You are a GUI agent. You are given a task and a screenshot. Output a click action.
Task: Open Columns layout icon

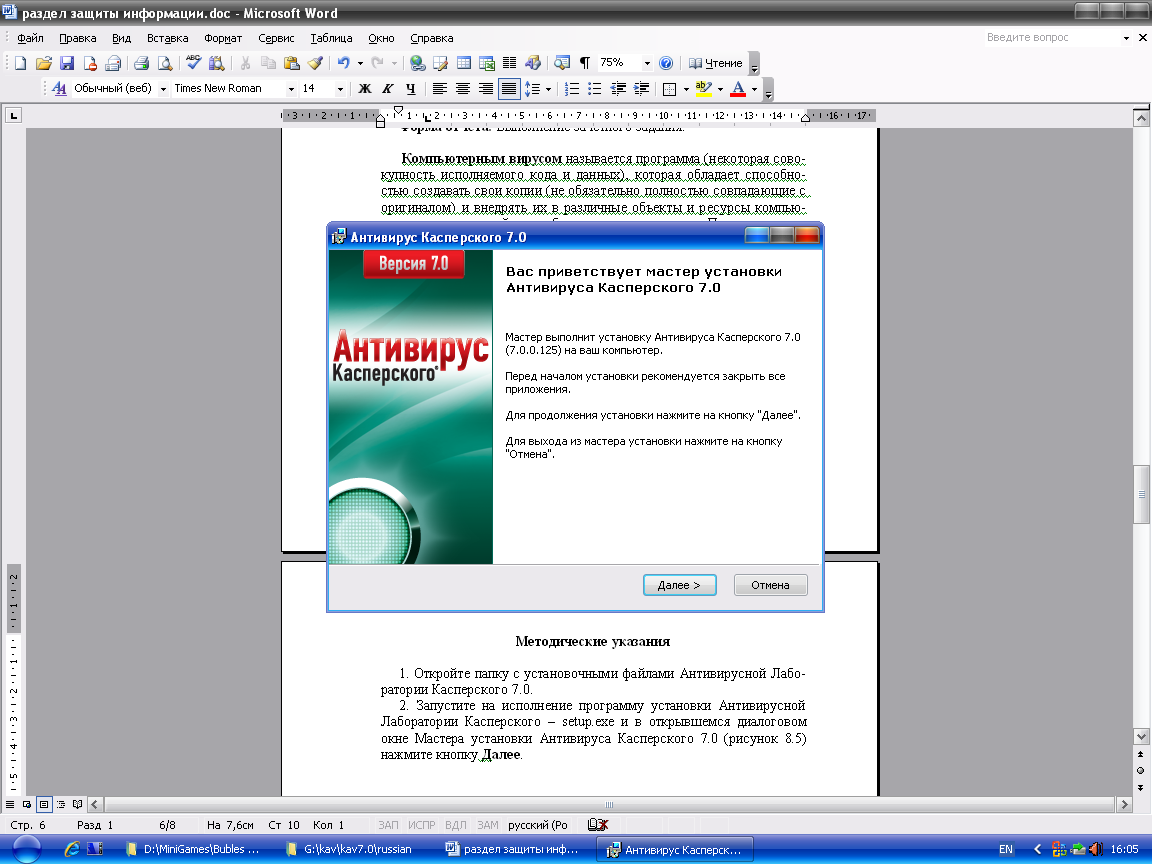coord(509,63)
